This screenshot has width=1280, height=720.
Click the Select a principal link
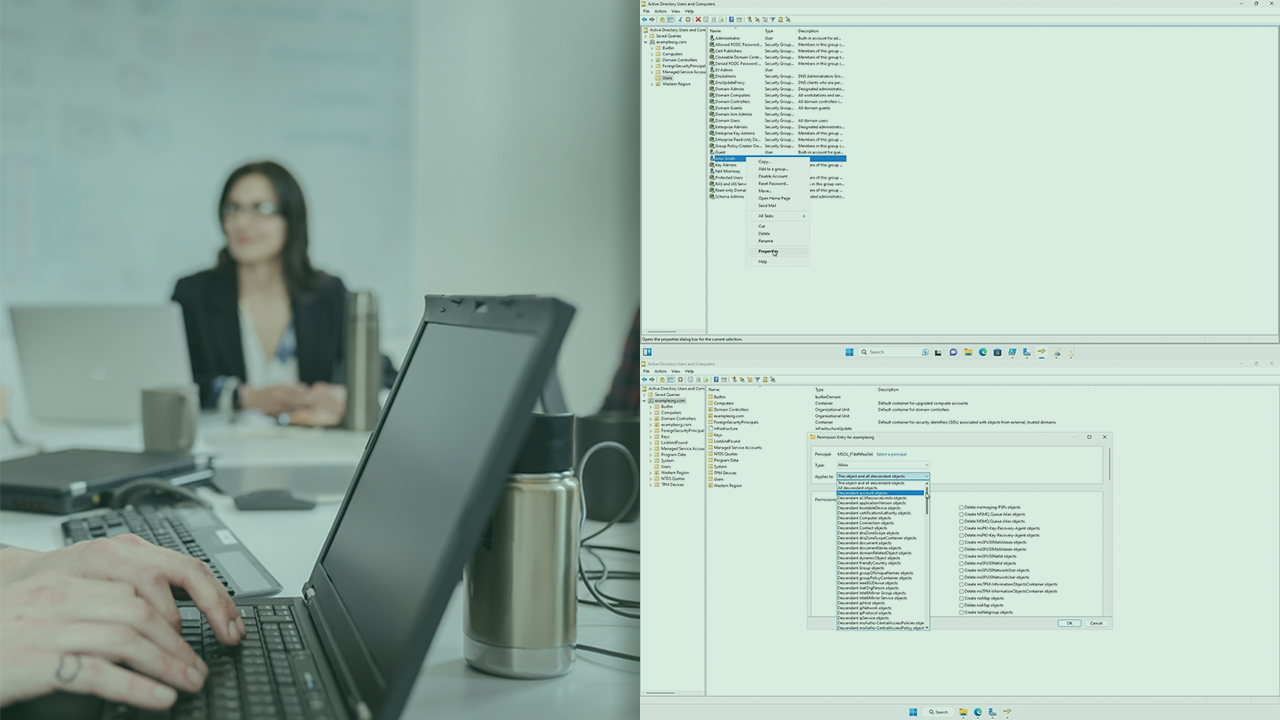[x=890, y=454]
